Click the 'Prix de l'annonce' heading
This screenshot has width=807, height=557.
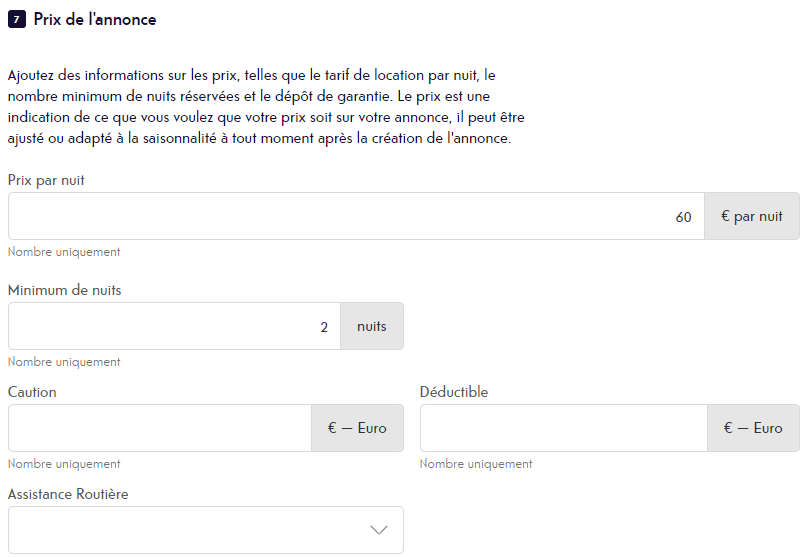point(95,20)
